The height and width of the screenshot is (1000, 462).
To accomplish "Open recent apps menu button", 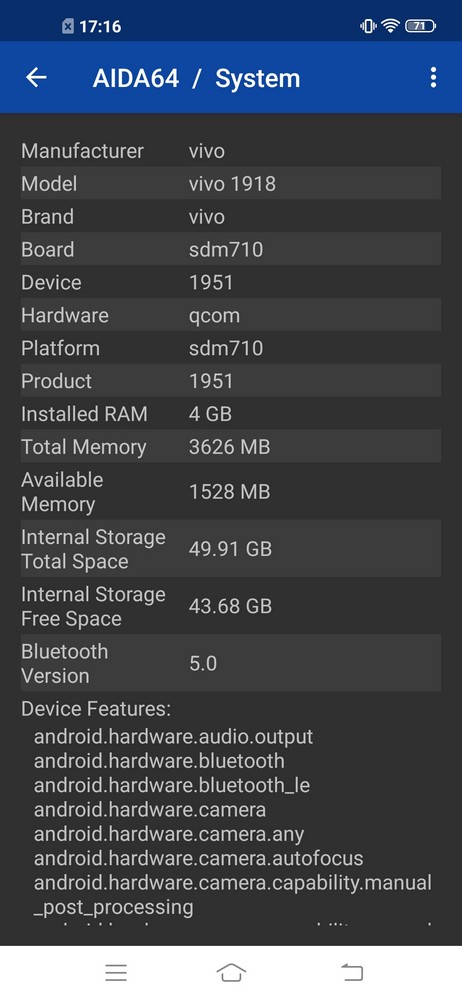I will click(x=116, y=972).
